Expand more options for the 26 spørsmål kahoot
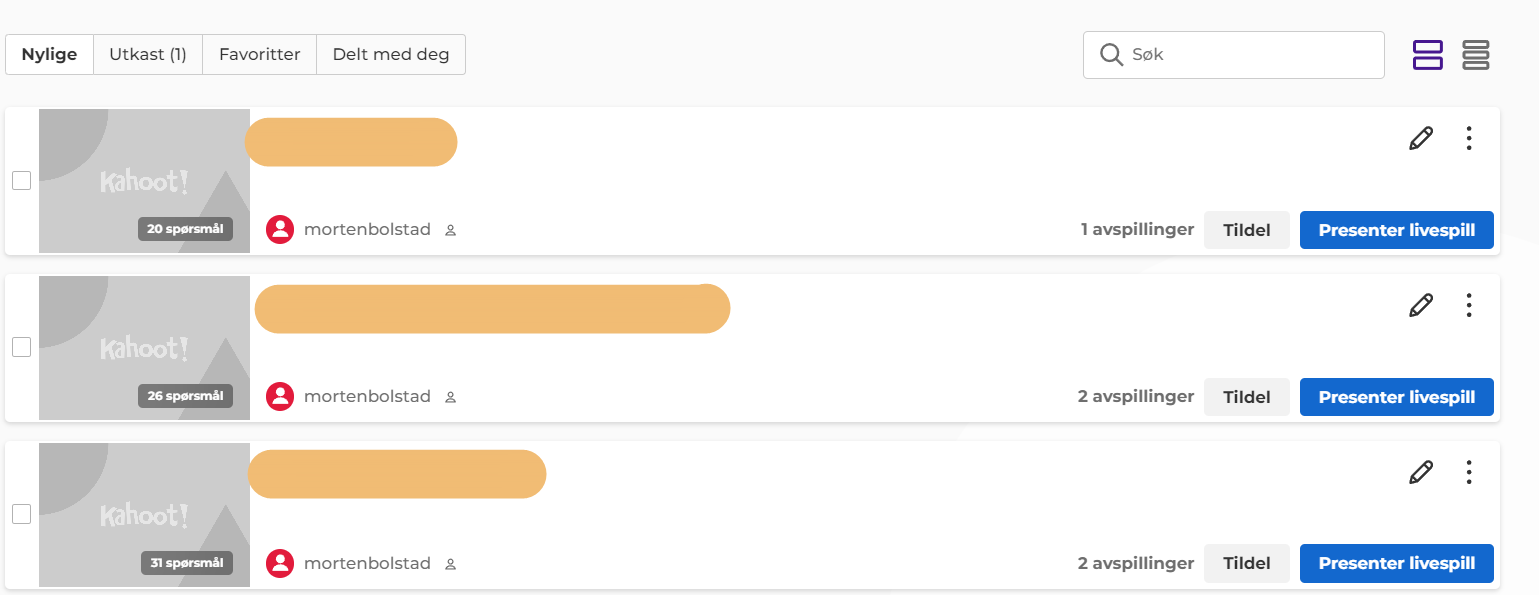 pyautogui.click(x=1468, y=305)
